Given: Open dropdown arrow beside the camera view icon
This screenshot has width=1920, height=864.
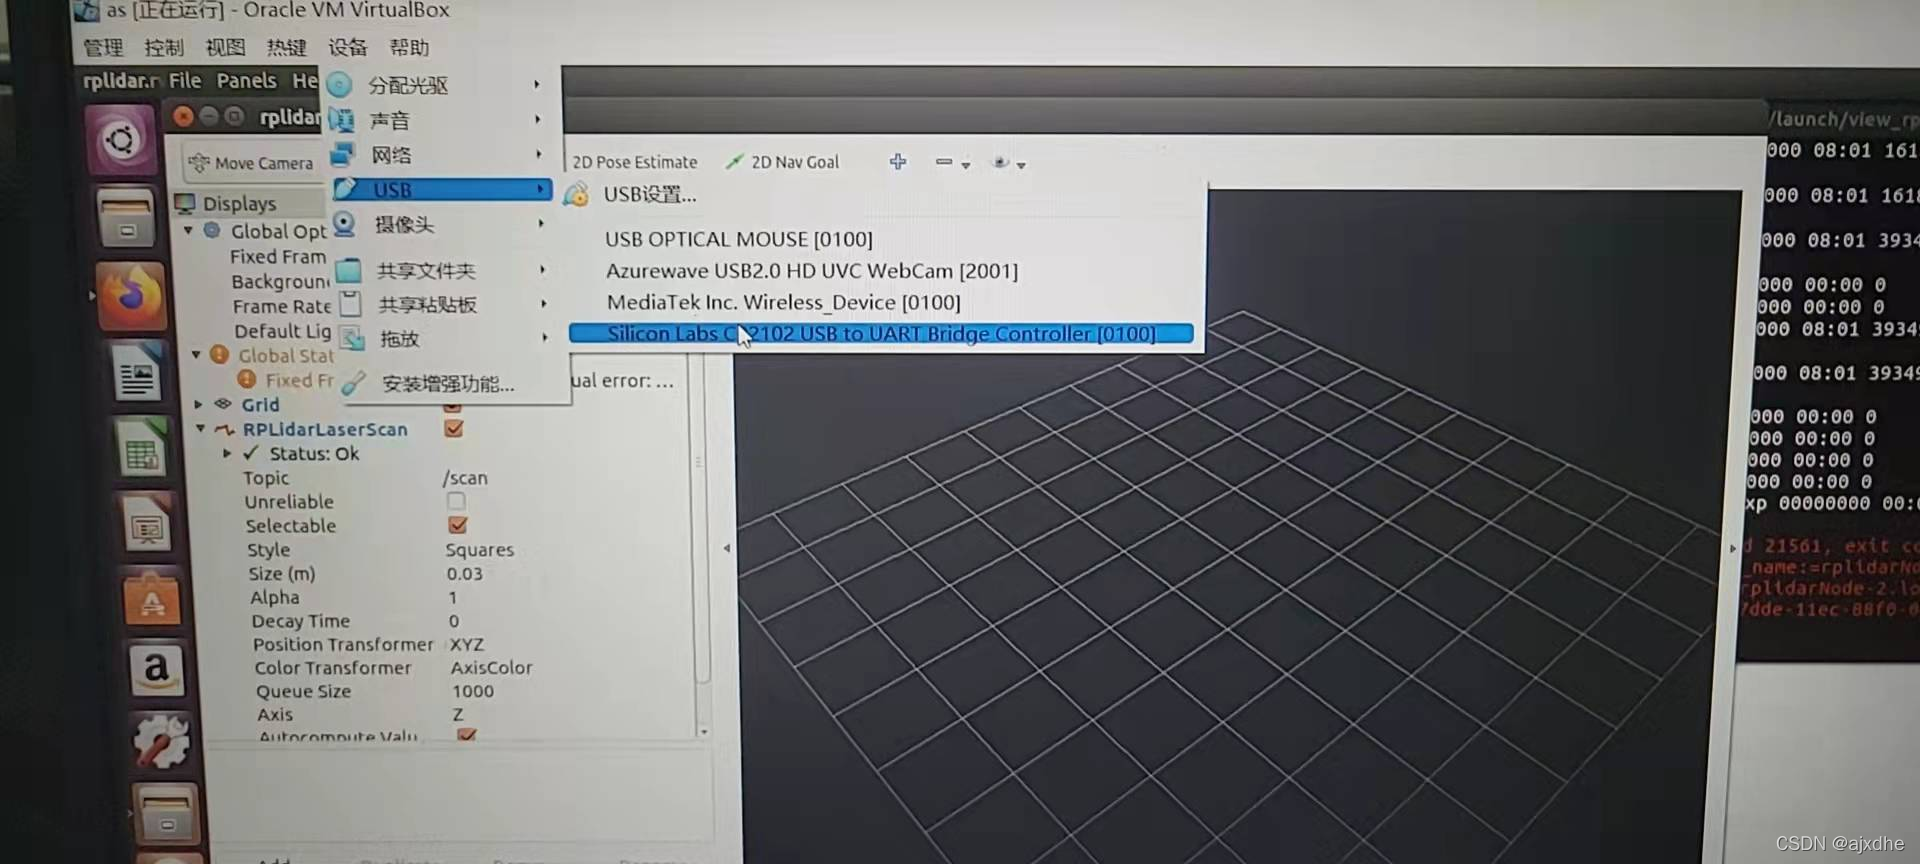Looking at the screenshot, I should tap(1021, 166).
